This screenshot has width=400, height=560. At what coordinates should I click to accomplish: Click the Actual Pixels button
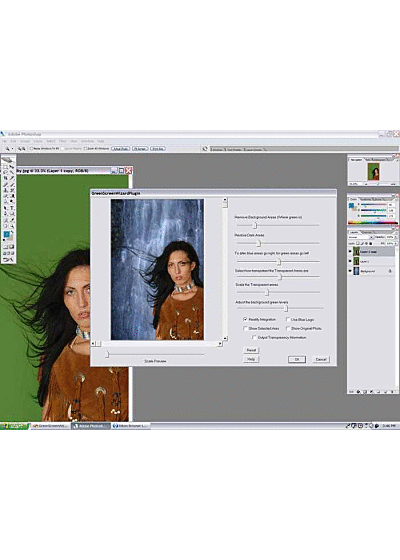pos(120,149)
